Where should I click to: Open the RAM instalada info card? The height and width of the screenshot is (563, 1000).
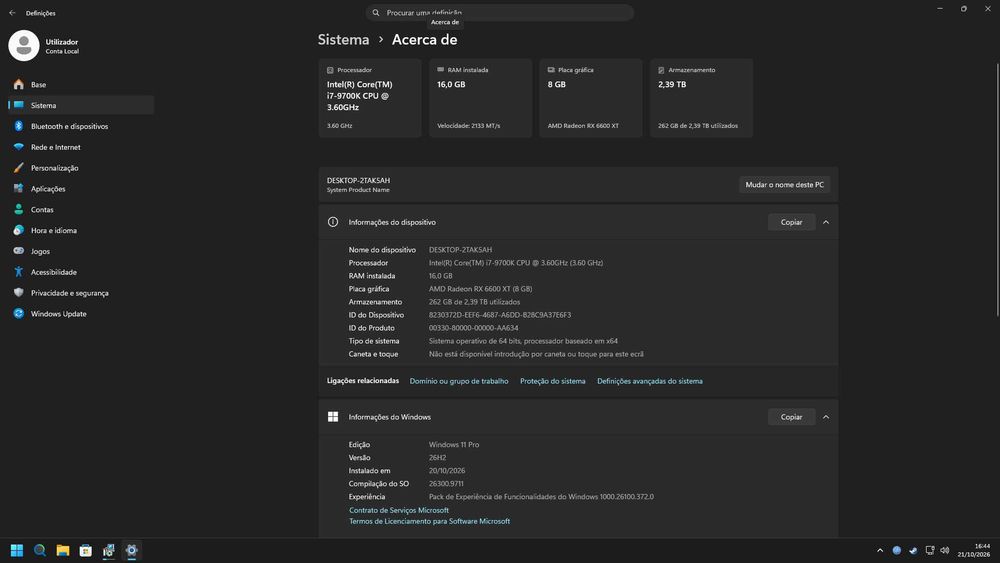[x=480, y=98]
